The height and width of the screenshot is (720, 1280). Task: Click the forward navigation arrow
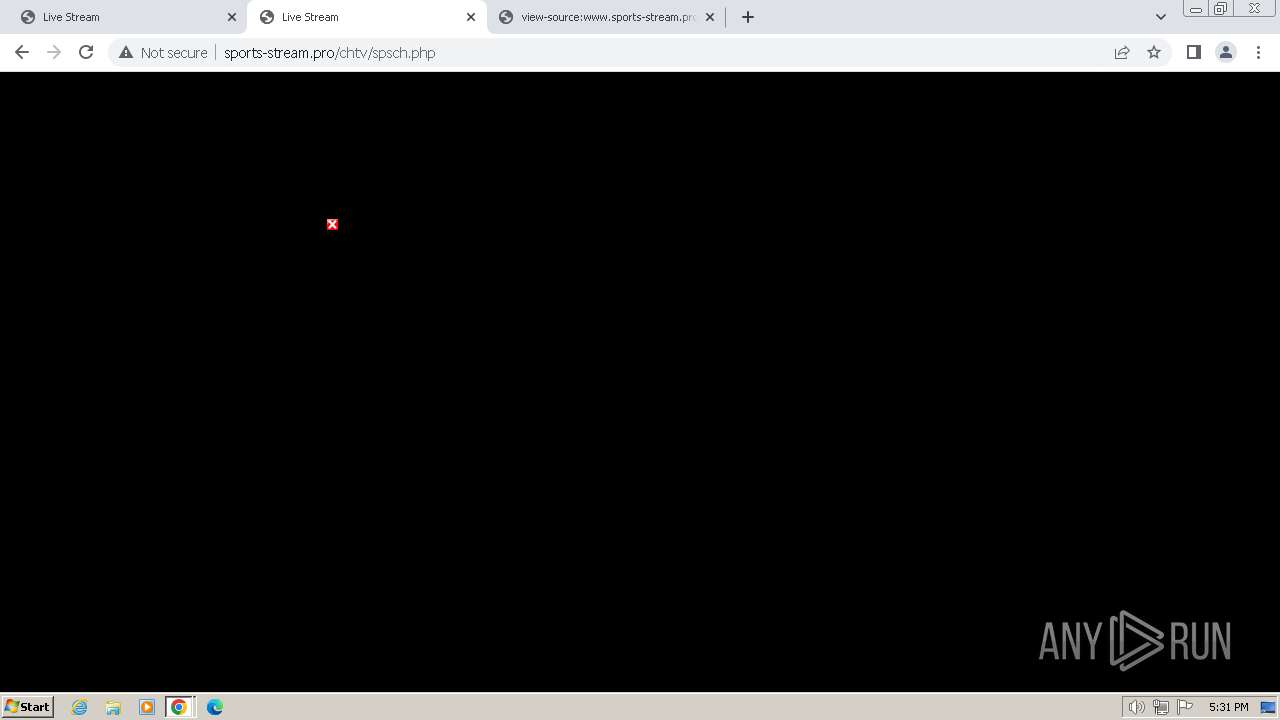(54, 52)
